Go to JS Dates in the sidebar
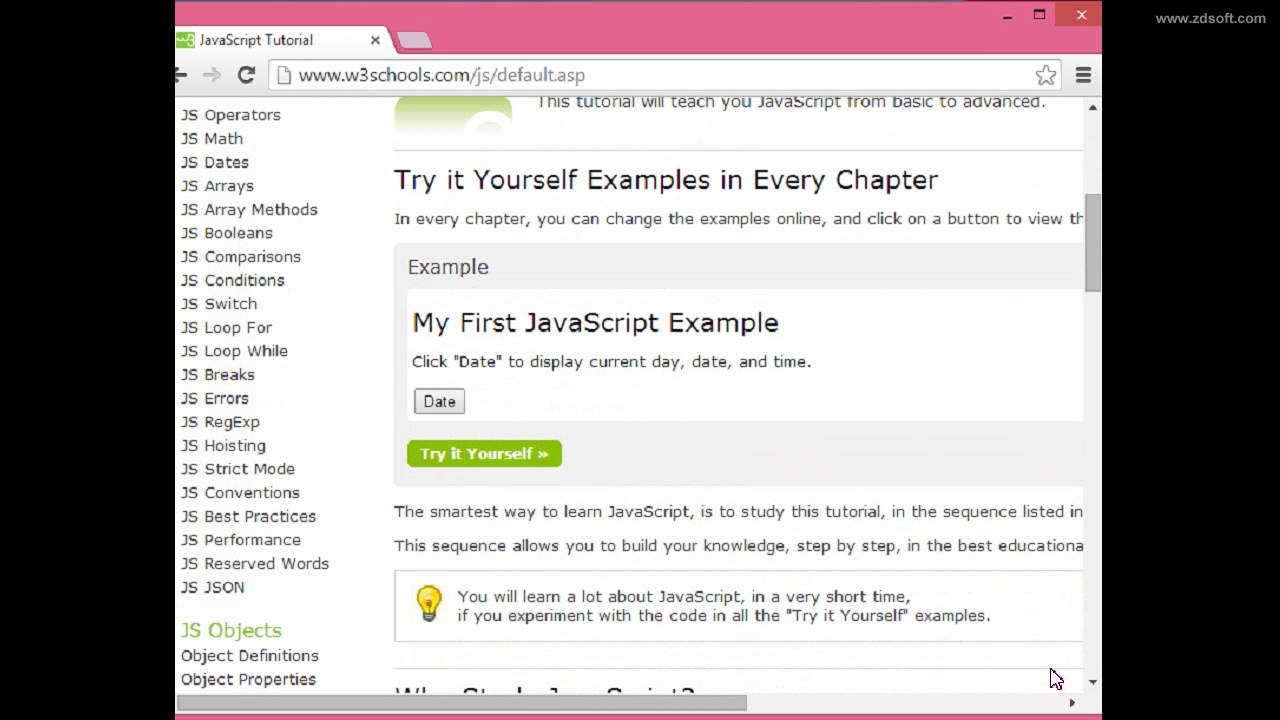The image size is (1280, 720). coord(215,162)
